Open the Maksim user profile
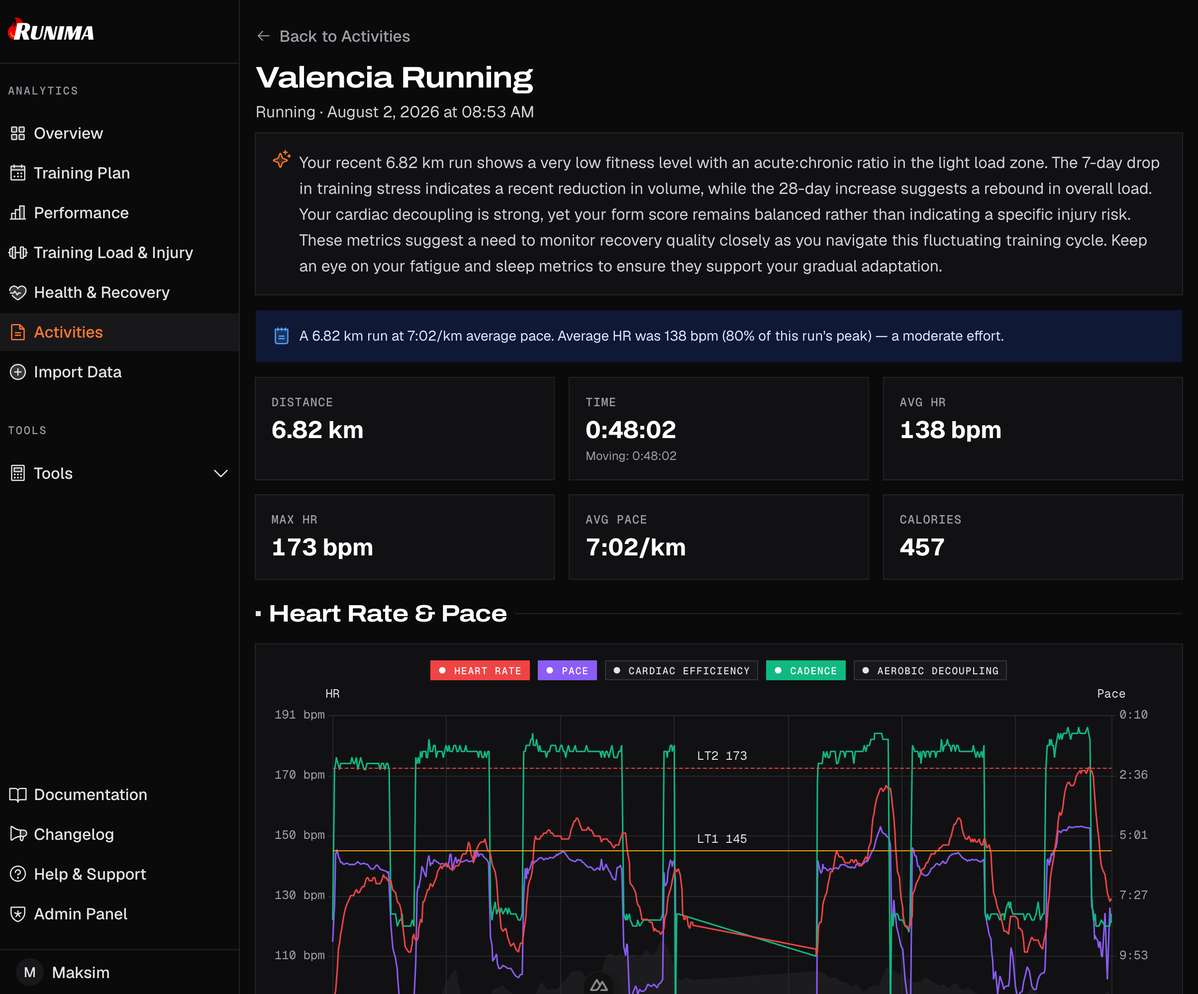 coord(119,972)
